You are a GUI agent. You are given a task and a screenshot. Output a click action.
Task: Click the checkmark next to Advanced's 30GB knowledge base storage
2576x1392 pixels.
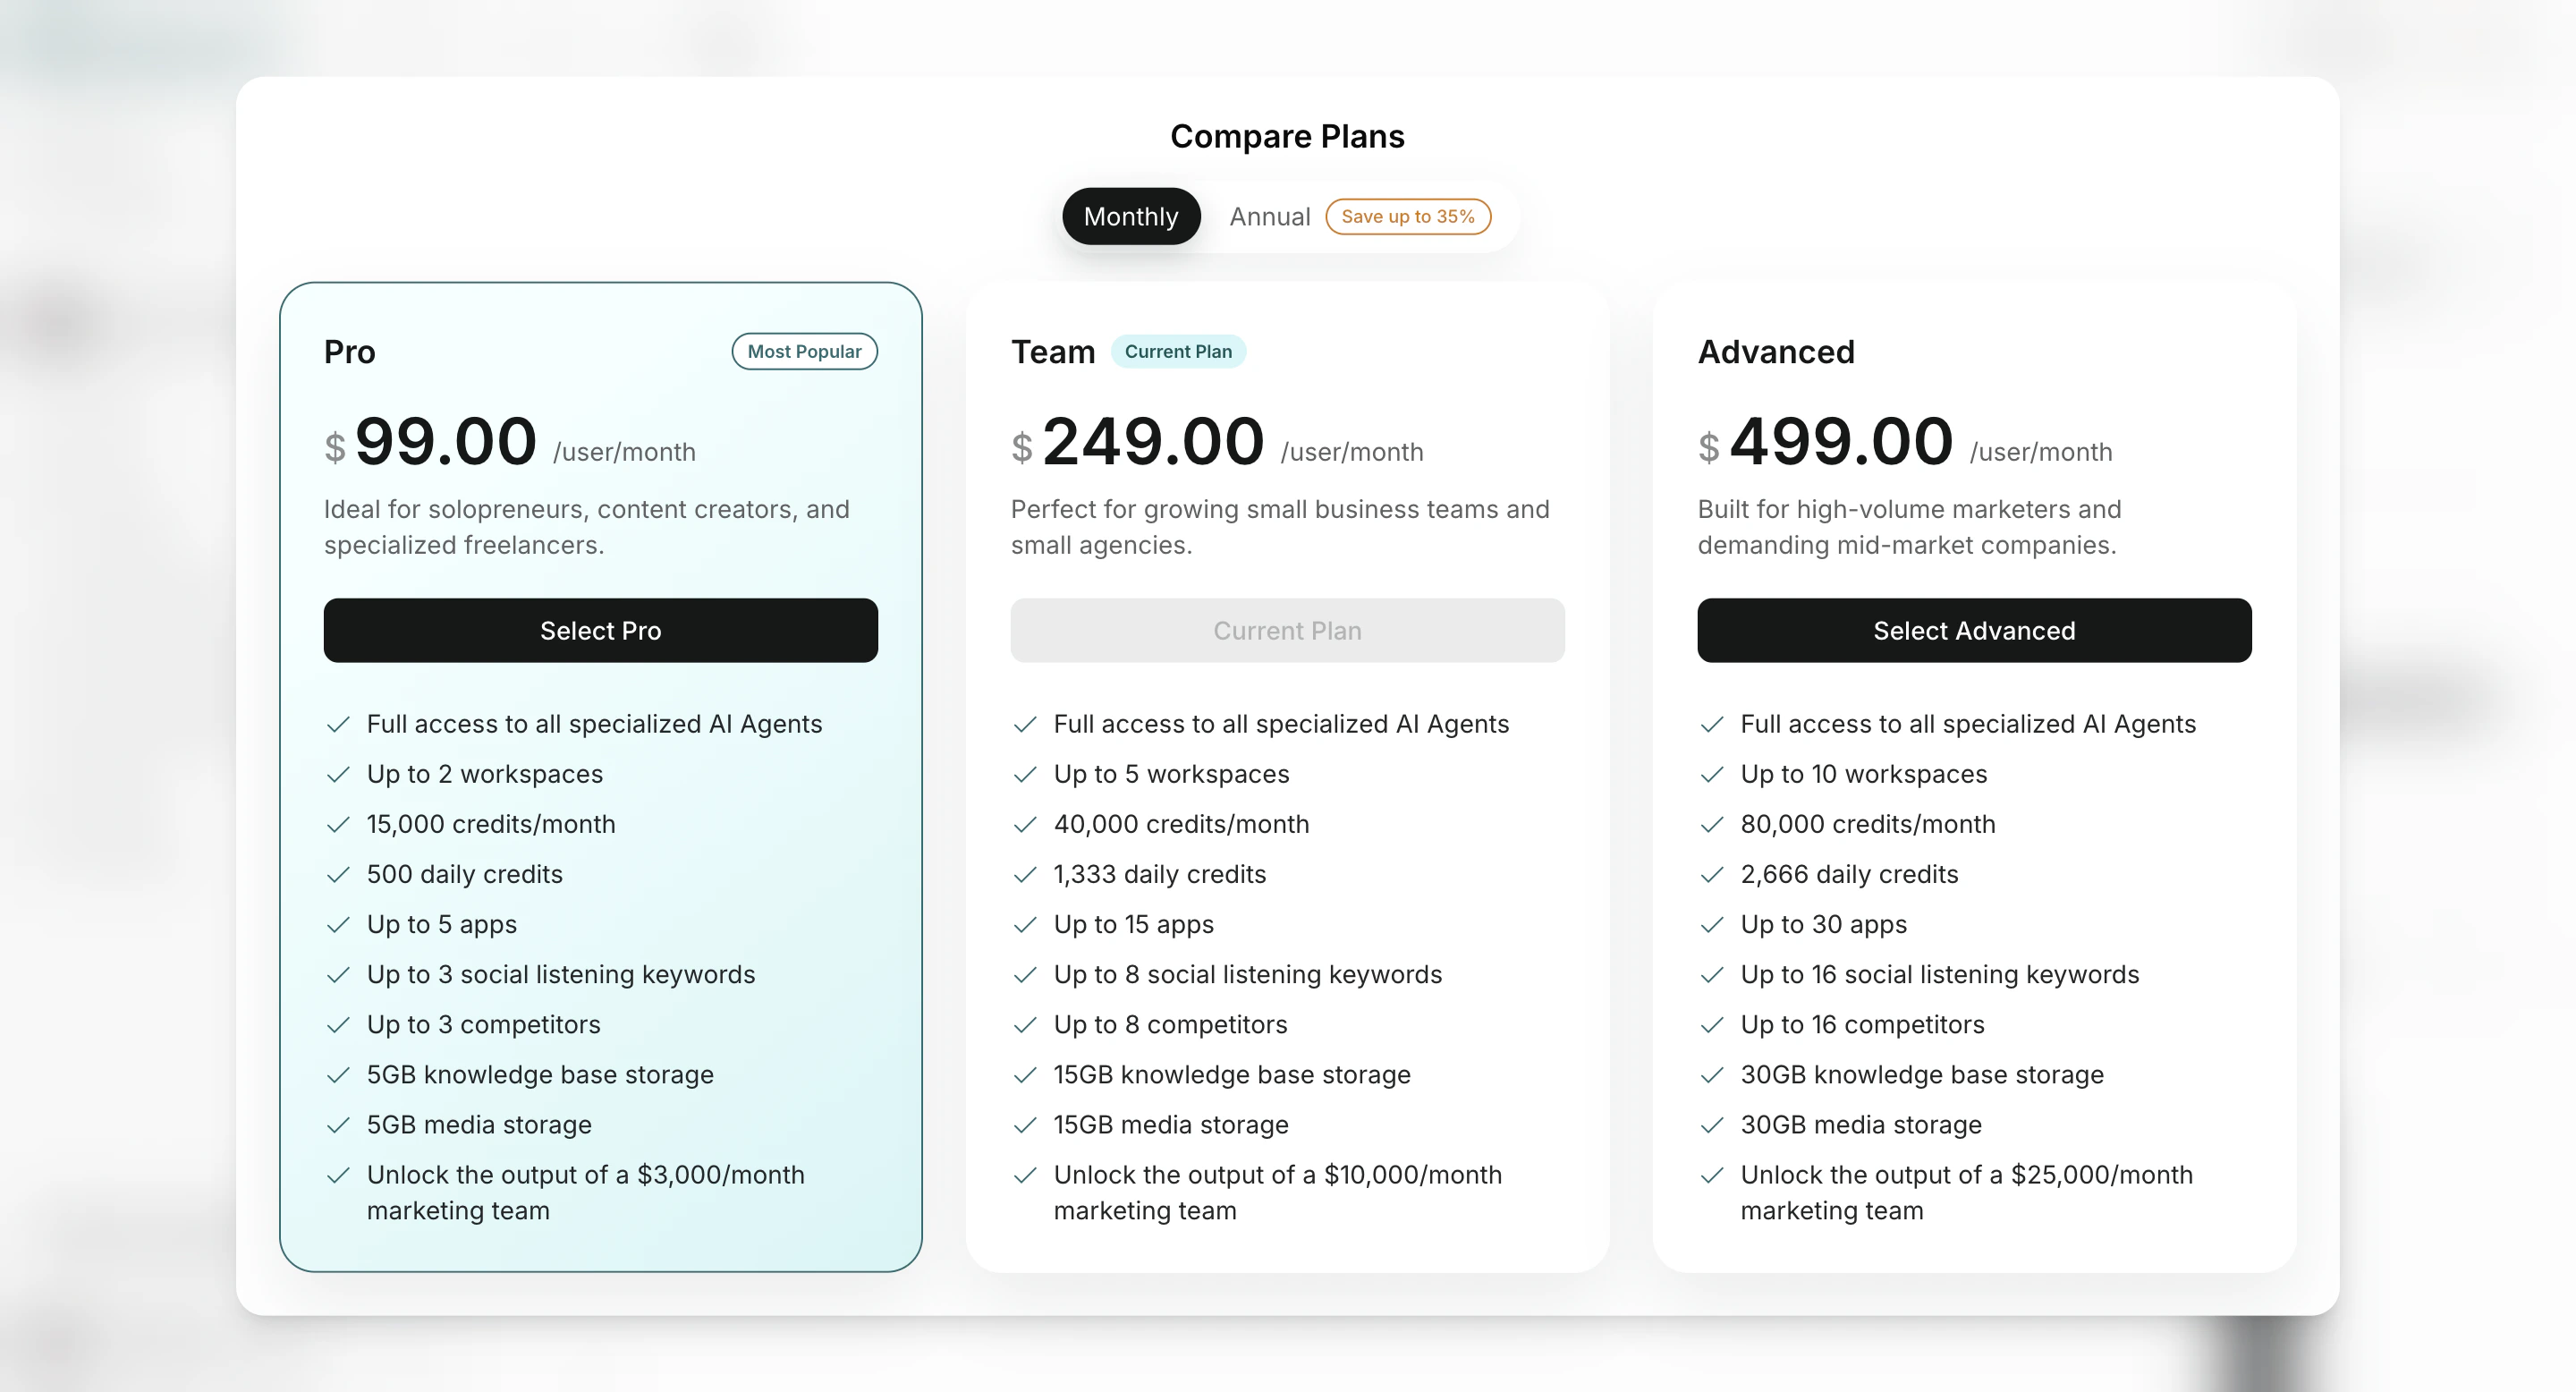[x=1712, y=1074]
